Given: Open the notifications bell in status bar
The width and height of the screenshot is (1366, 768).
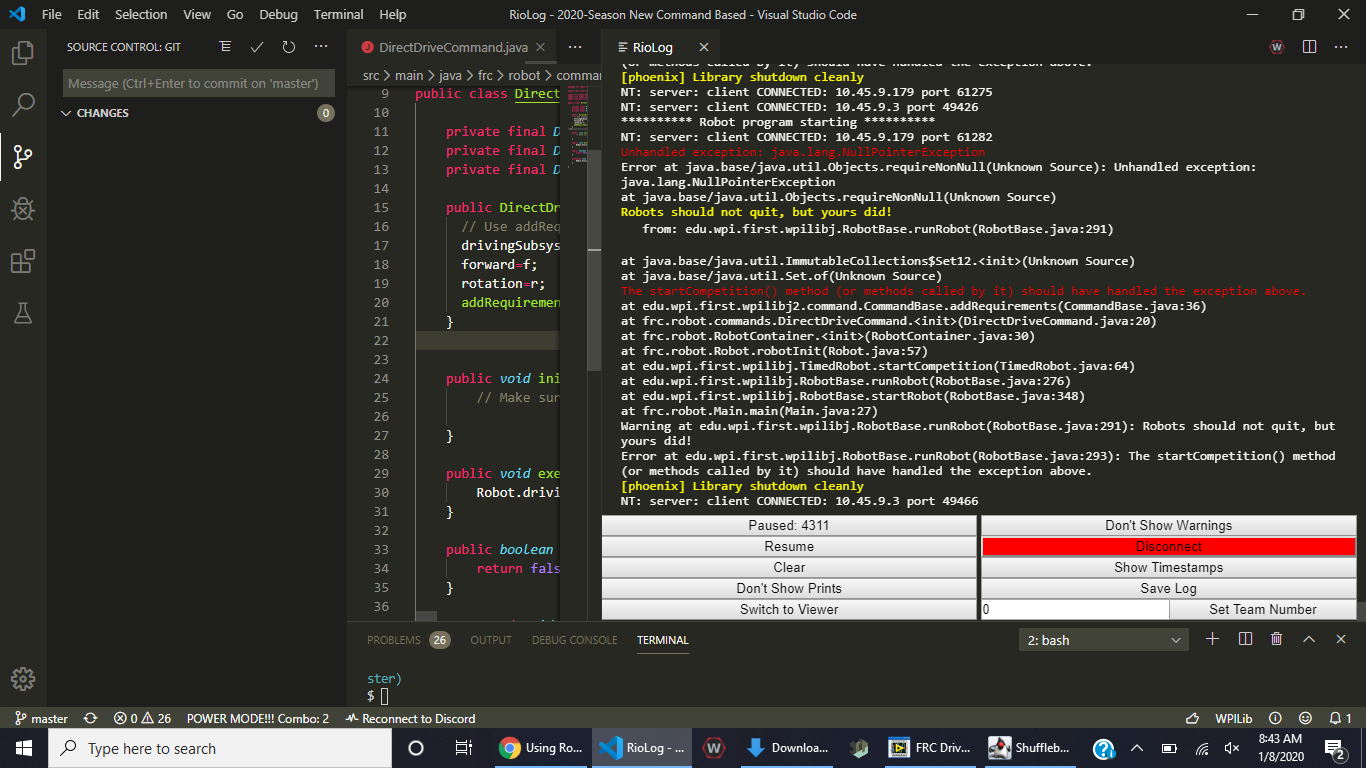Looking at the screenshot, I should tap(1340, 718).
